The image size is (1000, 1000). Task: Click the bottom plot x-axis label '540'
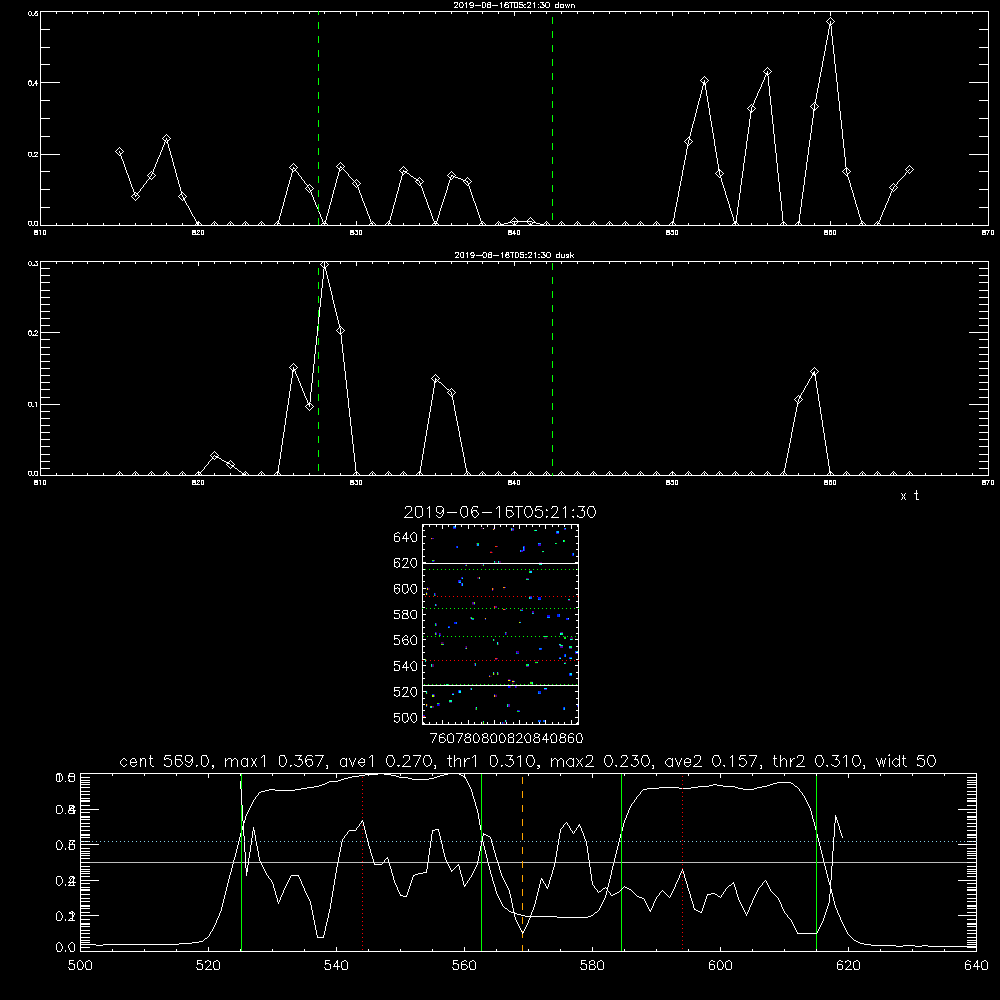tap(336, 966)
